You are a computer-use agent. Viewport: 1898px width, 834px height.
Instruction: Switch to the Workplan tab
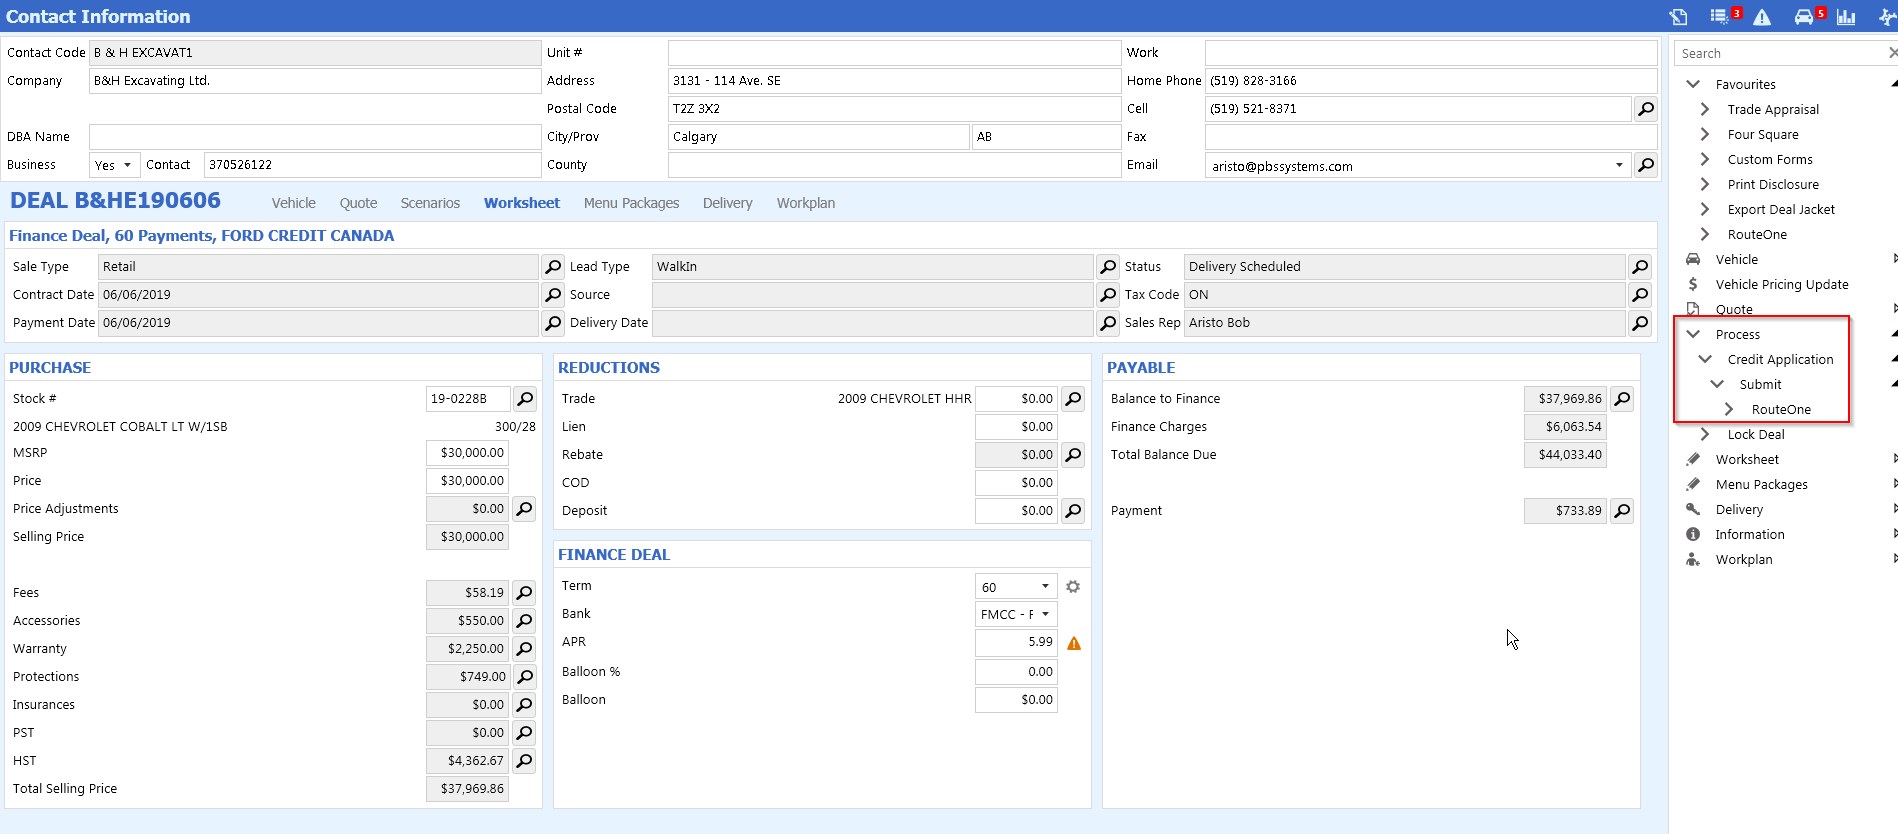tap(806, 203)
